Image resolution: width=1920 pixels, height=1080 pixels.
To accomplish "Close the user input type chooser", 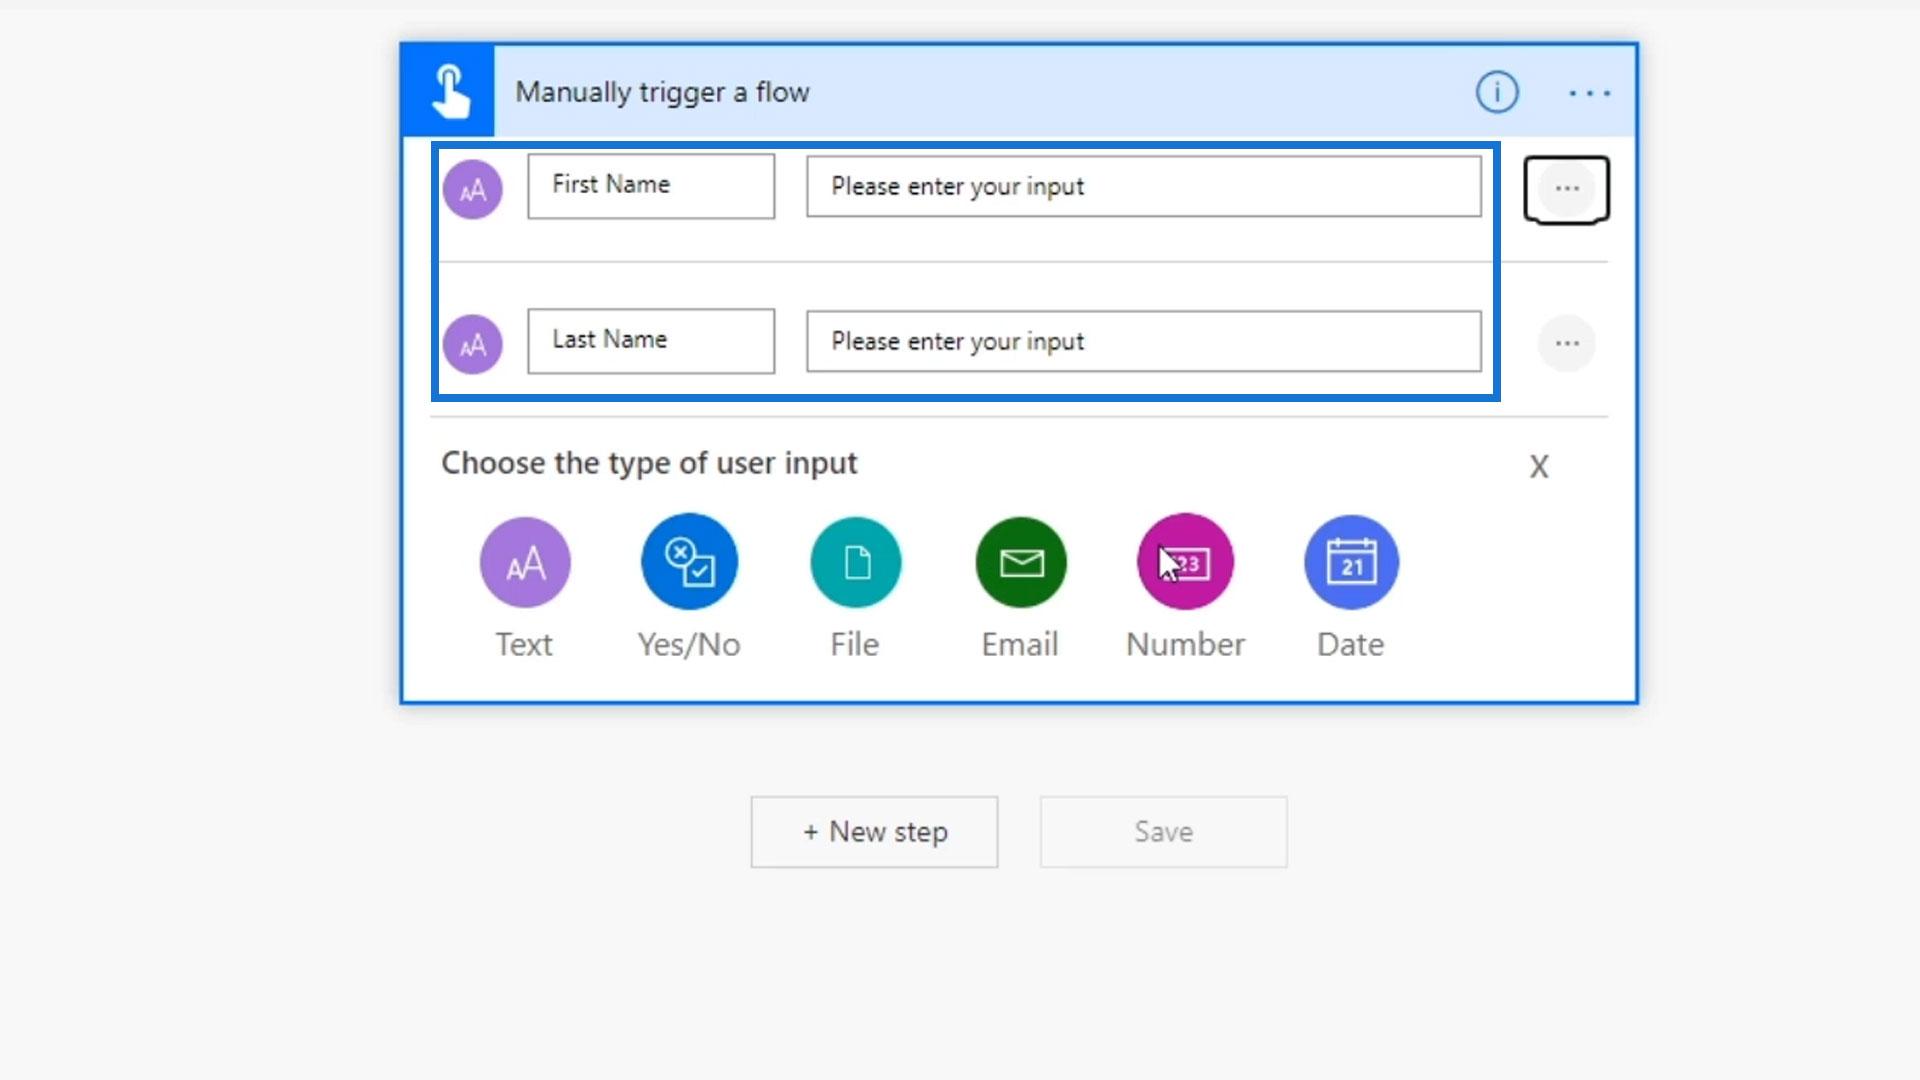I will tap(1538, 467).
